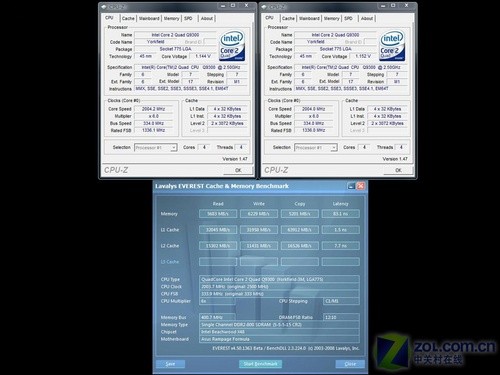The width and height of the screenshot is (500, 375).
Task: Click Memory Read value 5683 MB/s
Action: [218, 214]
